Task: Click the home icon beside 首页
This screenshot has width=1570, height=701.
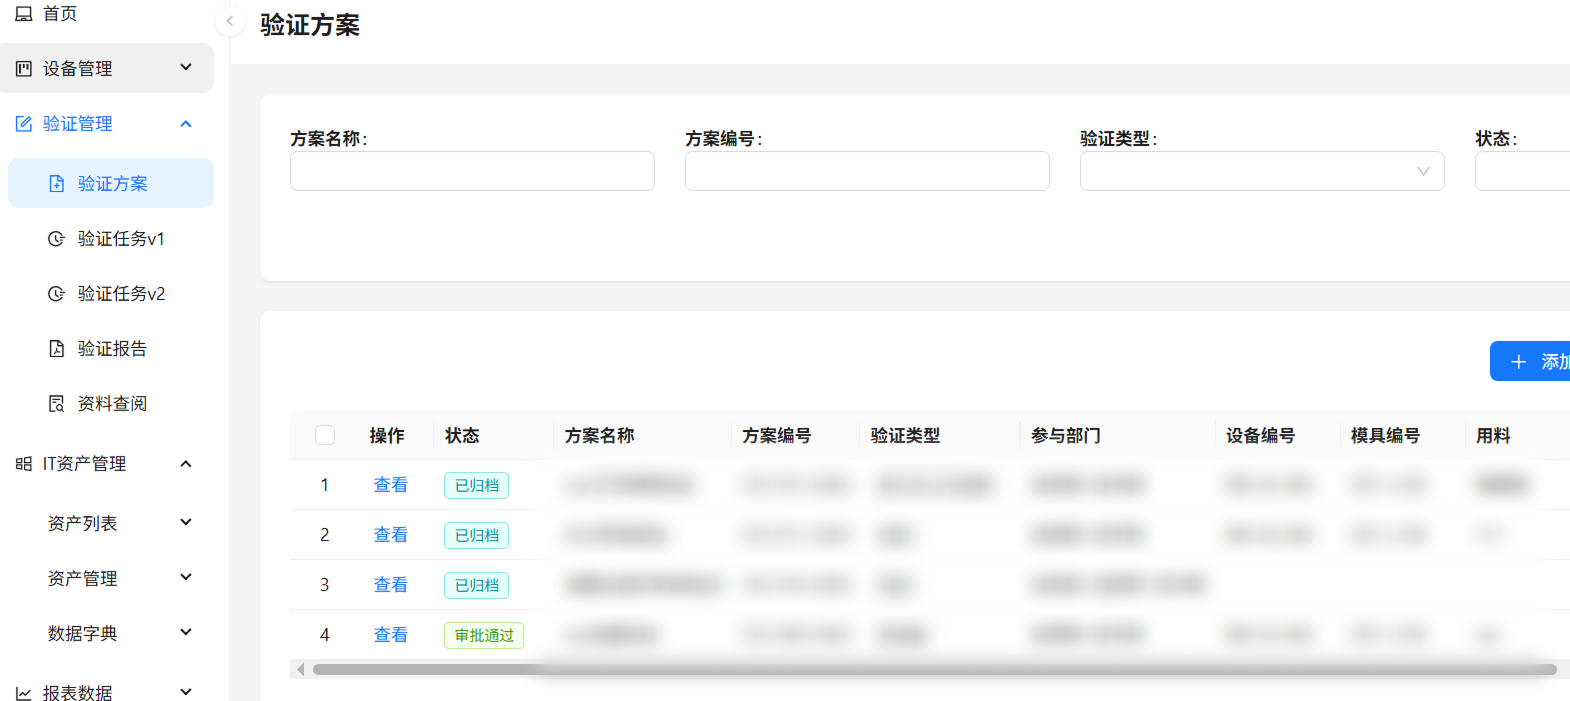Action: point(24,14)
